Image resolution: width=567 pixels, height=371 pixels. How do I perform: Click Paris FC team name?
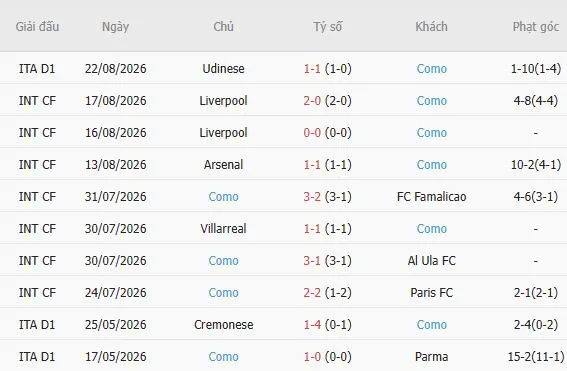(x=431, y=293)
